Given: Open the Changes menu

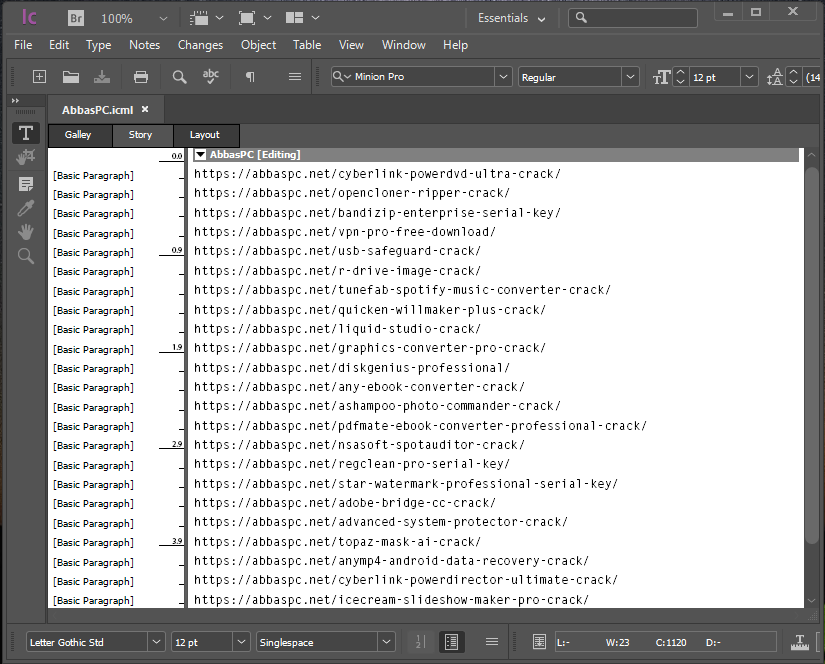Looking at the screenshot, I should [200, 45].
